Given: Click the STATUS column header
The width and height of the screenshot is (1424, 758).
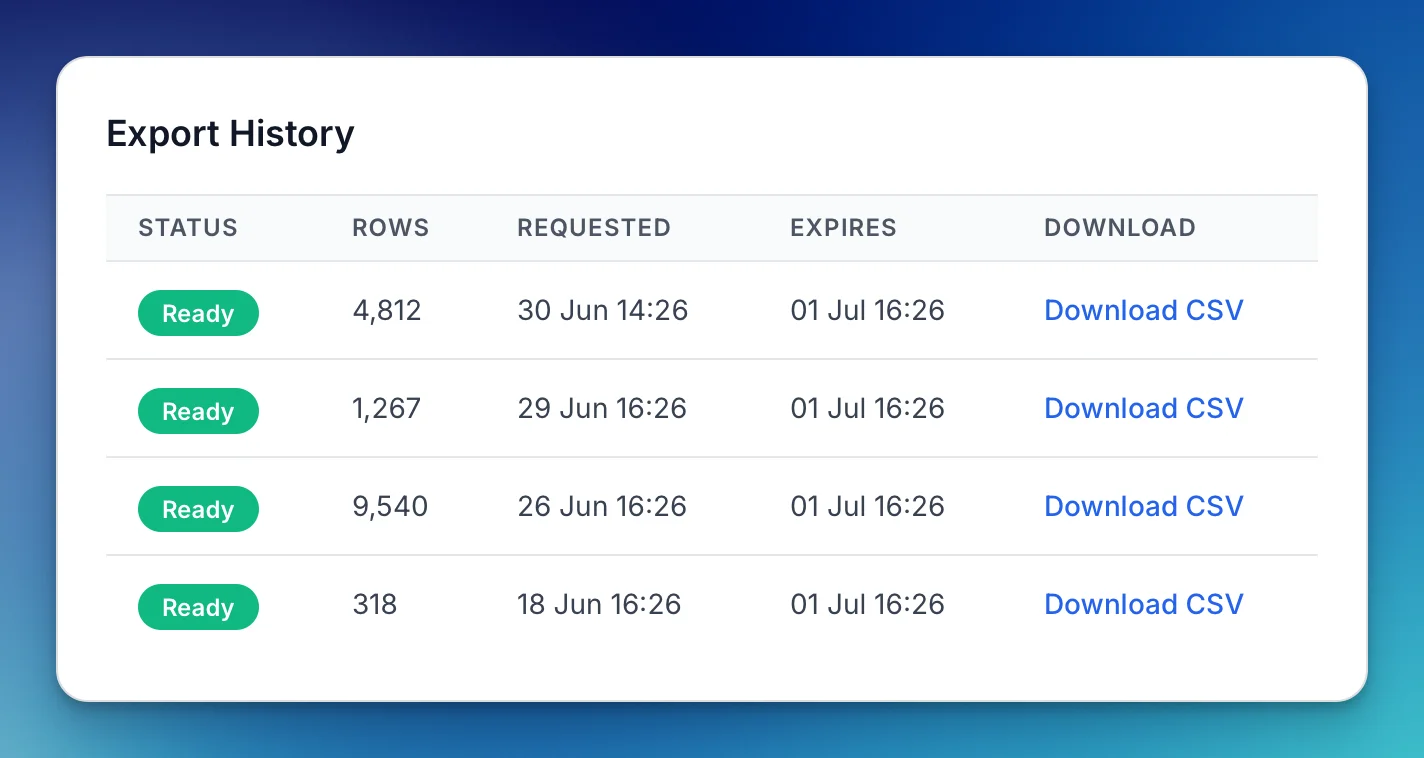Looking at the screenshot, I should tap(188, 228).
